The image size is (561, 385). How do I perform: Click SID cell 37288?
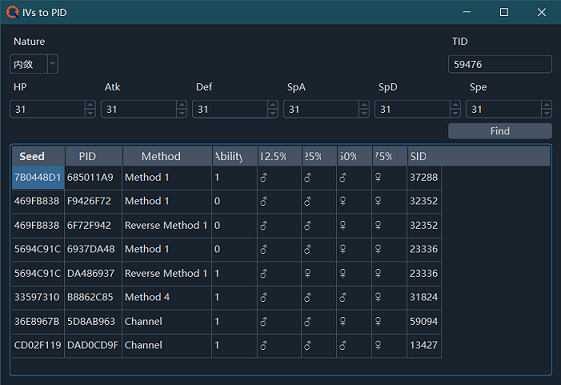tap(424, 177)
